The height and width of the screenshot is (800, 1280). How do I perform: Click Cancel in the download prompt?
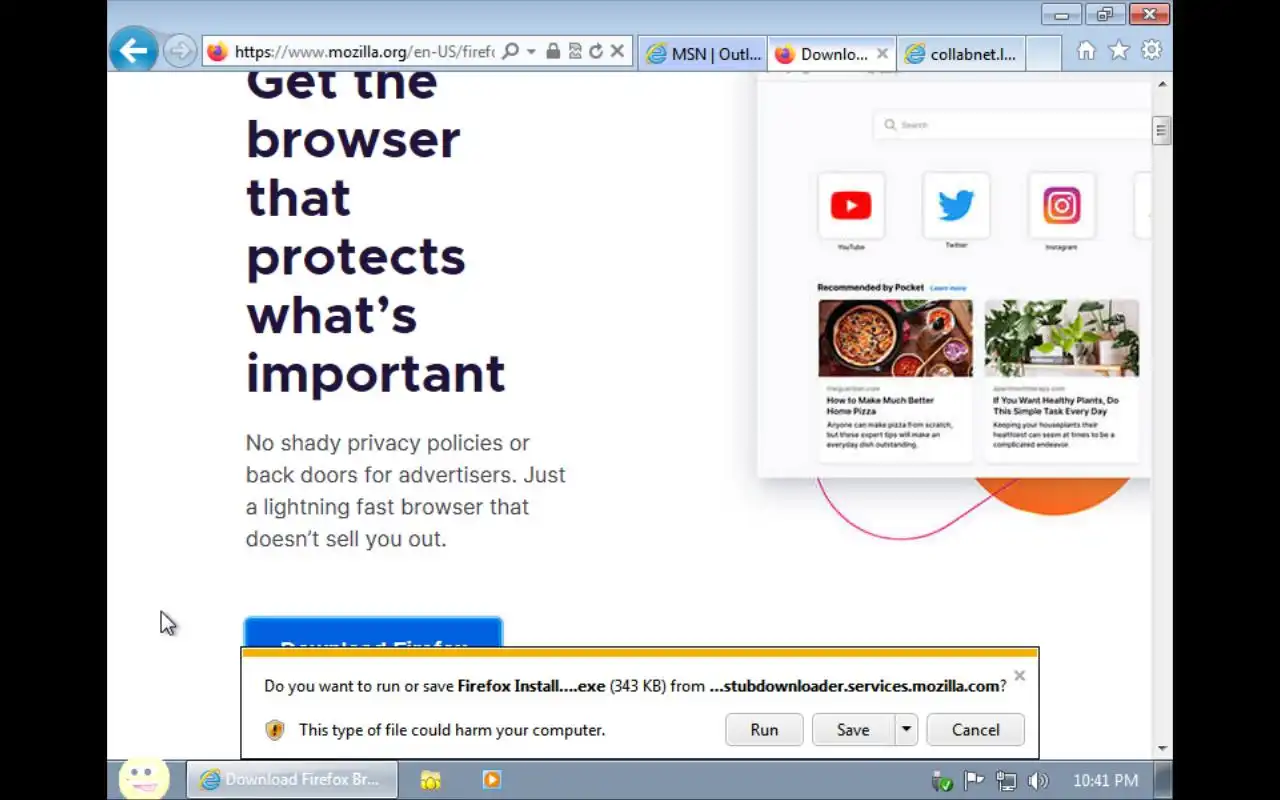tap(975, 730)
